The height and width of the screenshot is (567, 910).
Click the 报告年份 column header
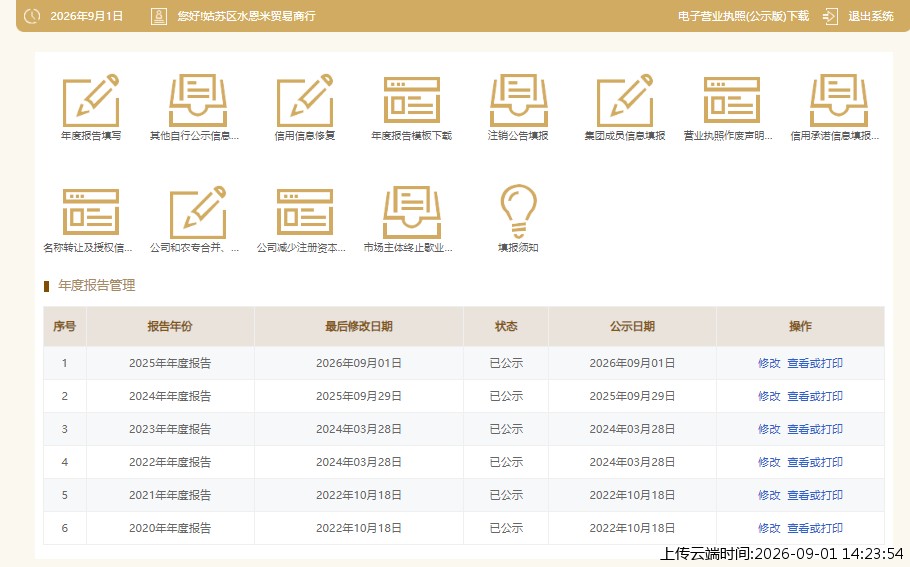coord(170,327)
